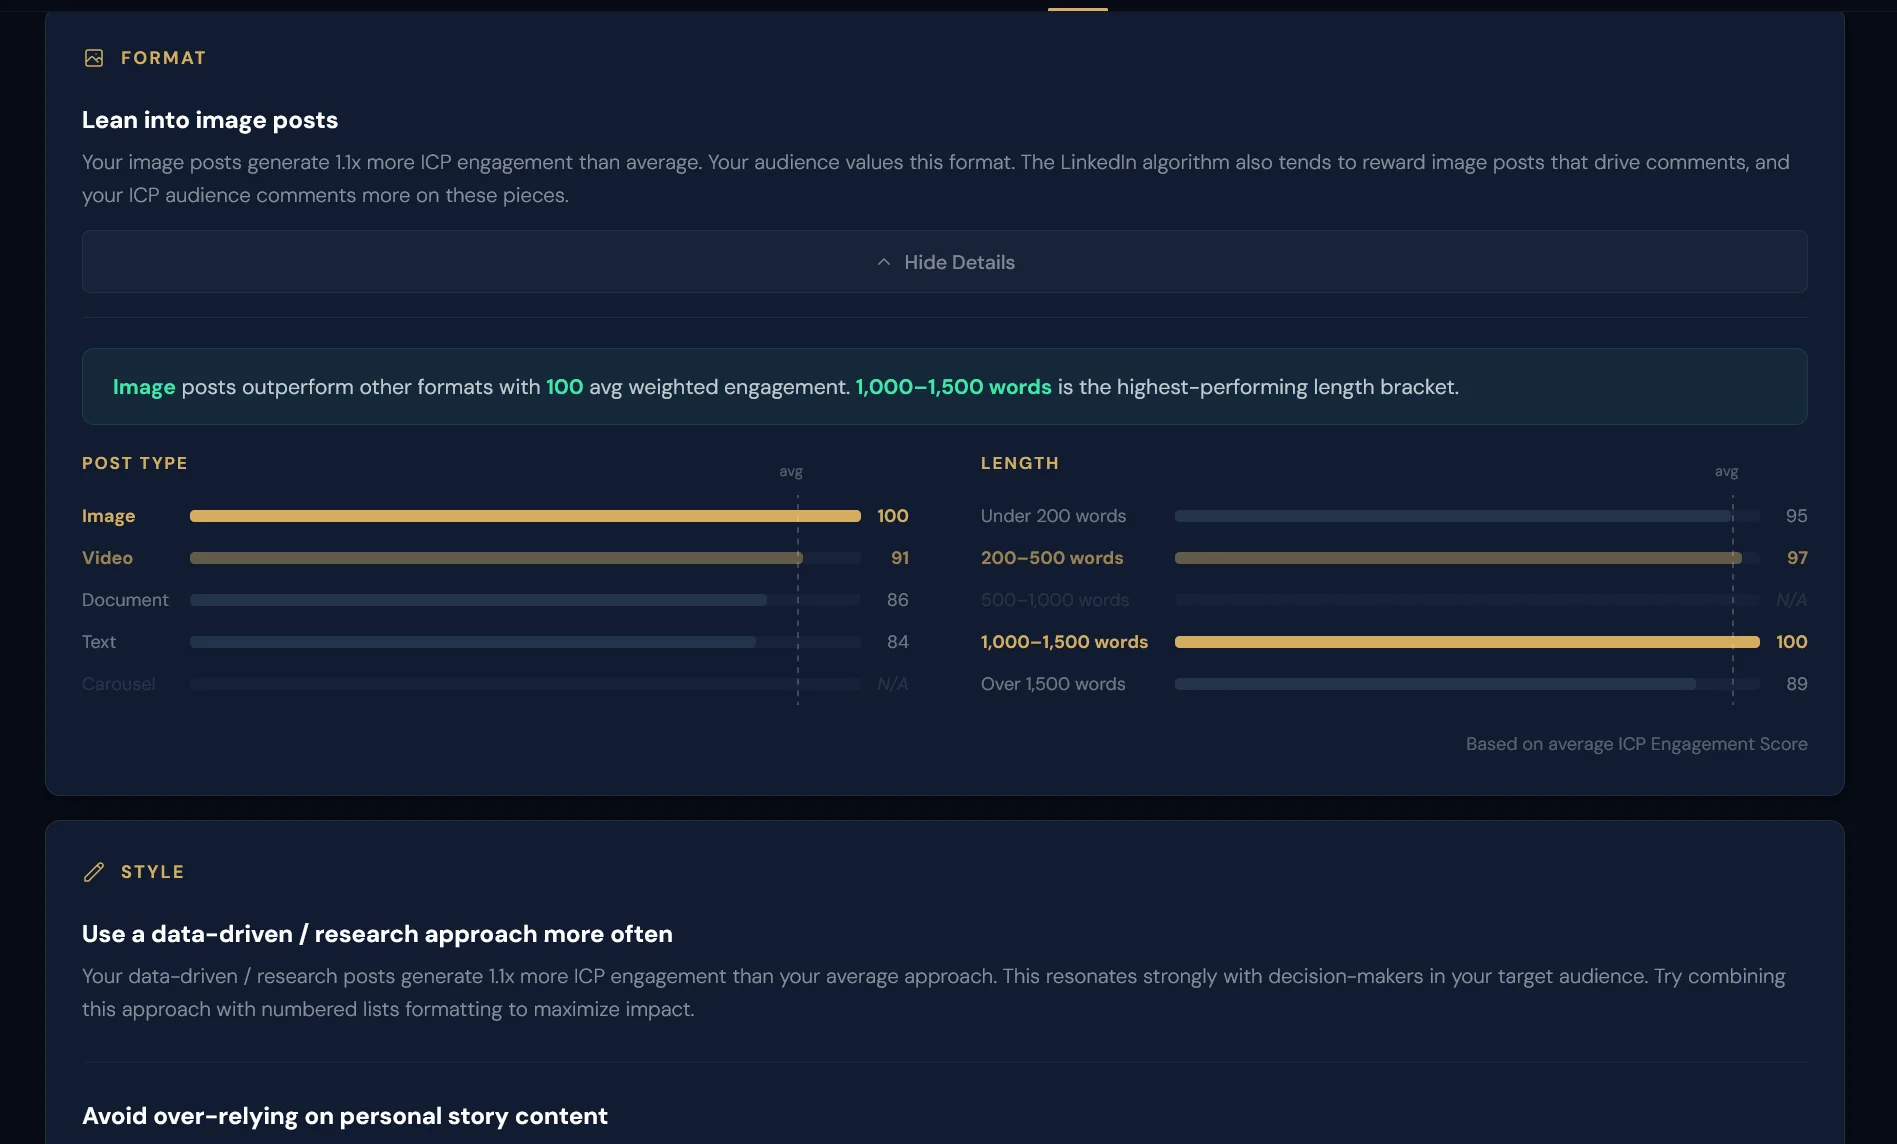Click Avoid over-relying on personal story content
Viewport: 1897px width, 1144px height.
[345, 1116]
